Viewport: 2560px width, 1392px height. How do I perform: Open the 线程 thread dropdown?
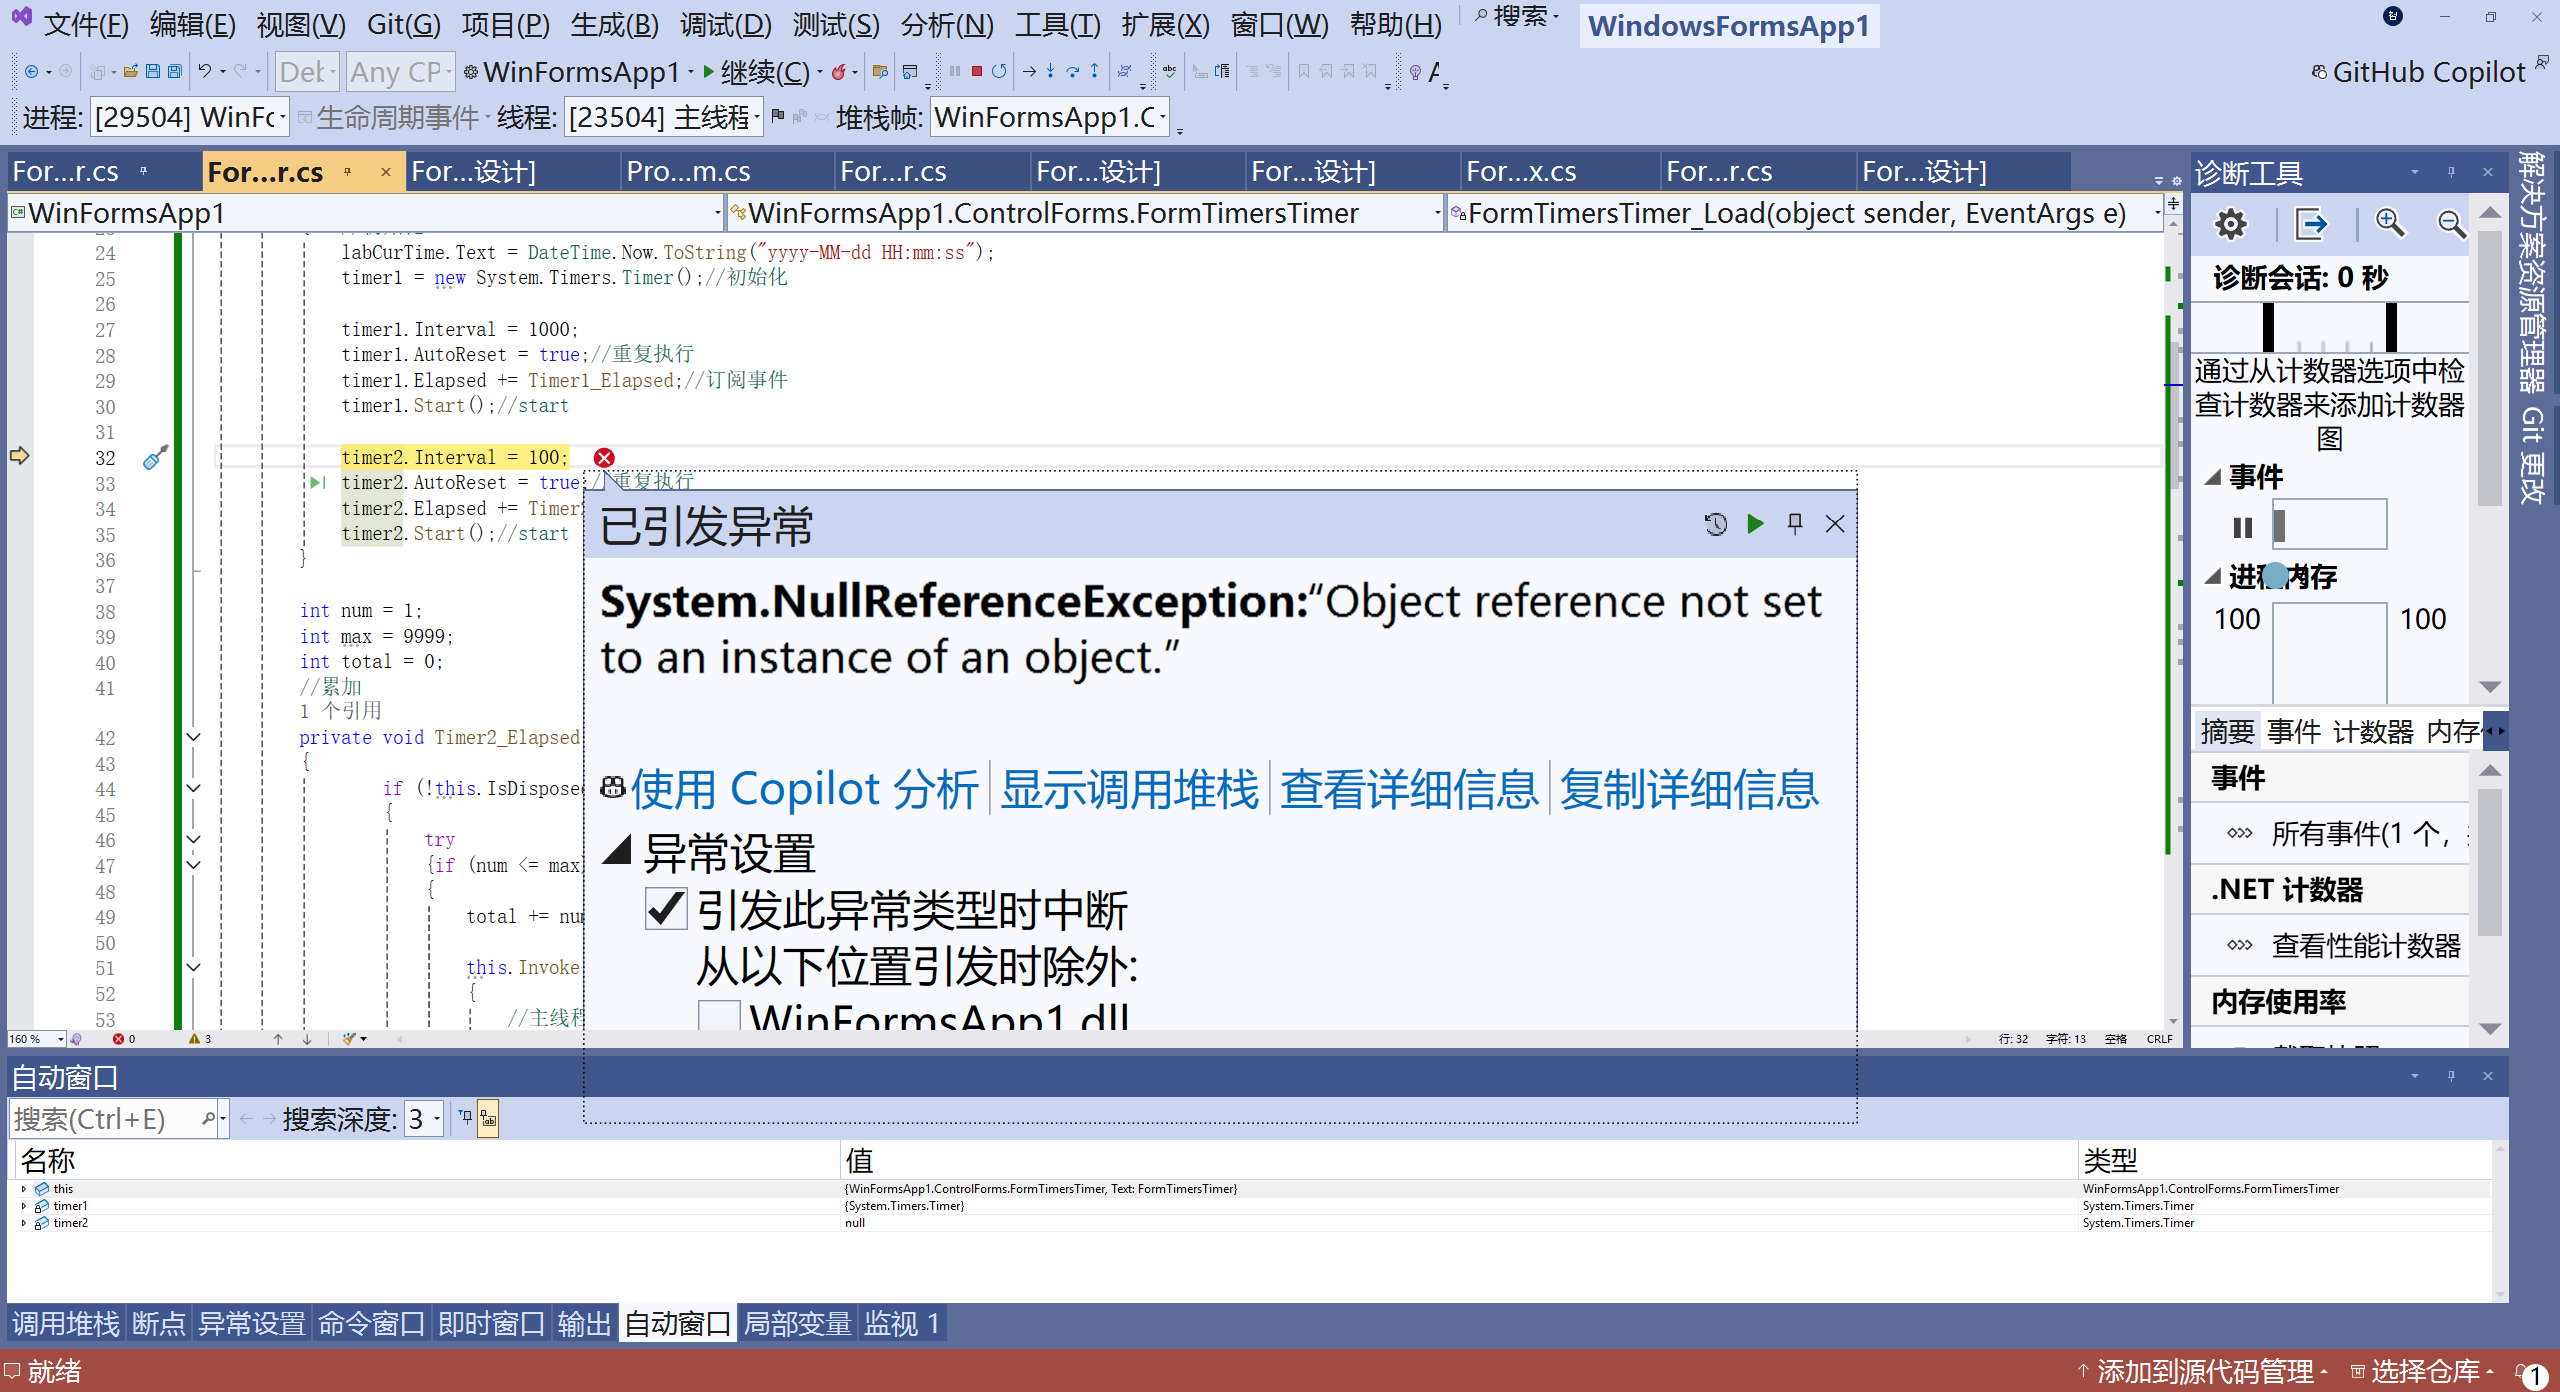click(x=756, y=118)
